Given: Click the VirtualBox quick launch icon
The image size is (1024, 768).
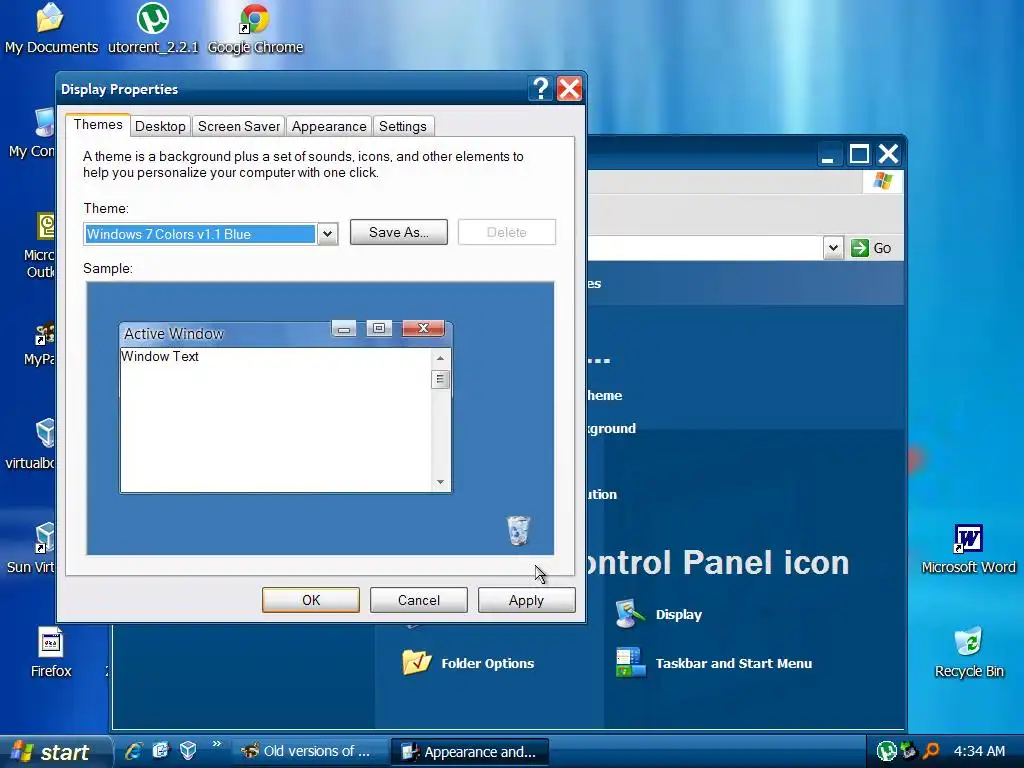Looking at the screenshot, I should pyautogui.click(x=187, y=750).
